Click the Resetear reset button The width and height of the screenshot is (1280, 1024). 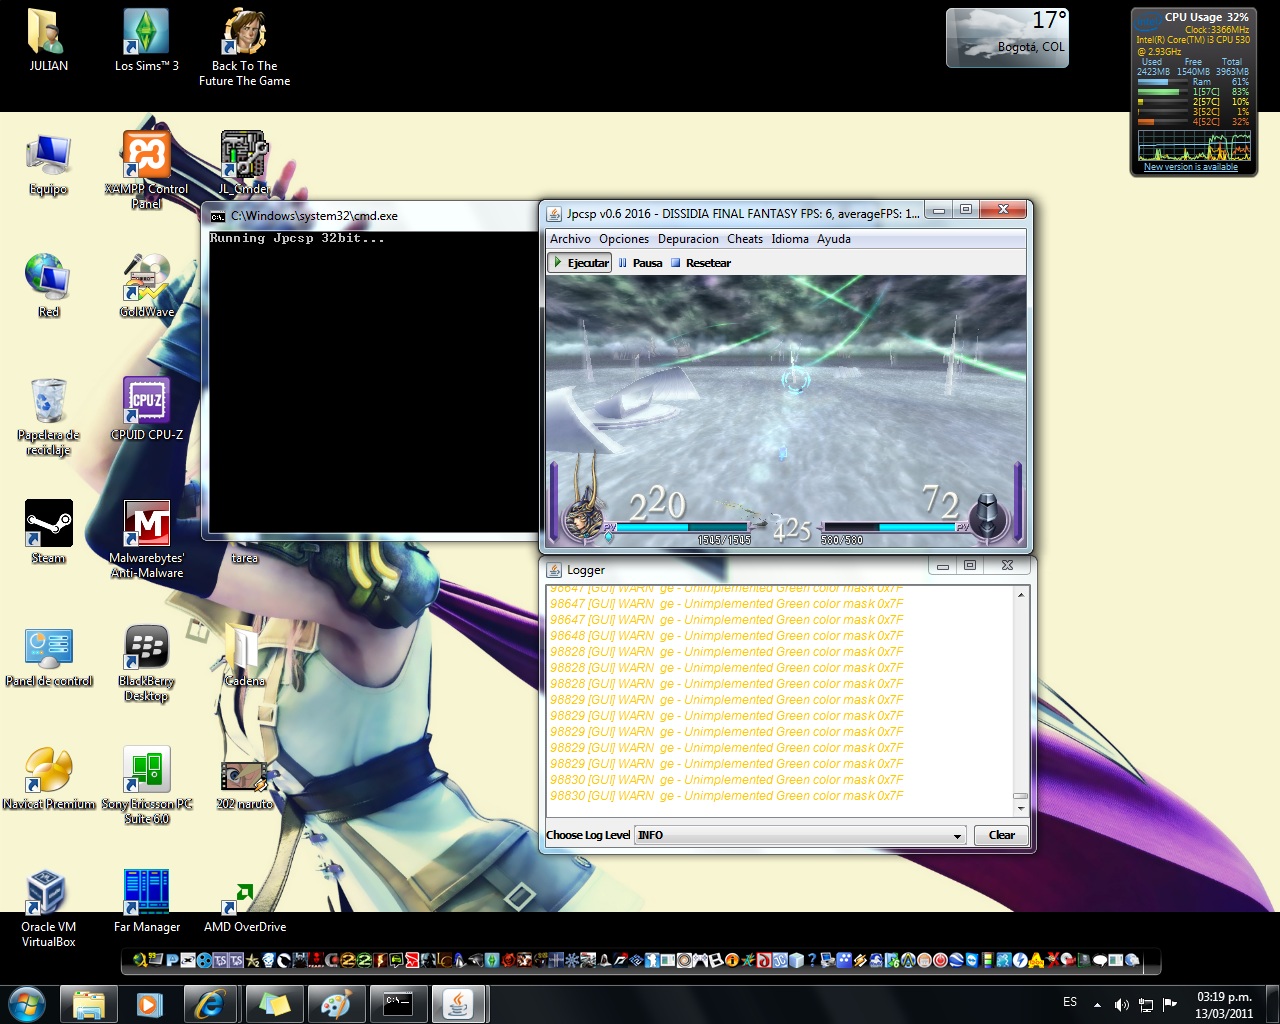(x=700, y=263)
